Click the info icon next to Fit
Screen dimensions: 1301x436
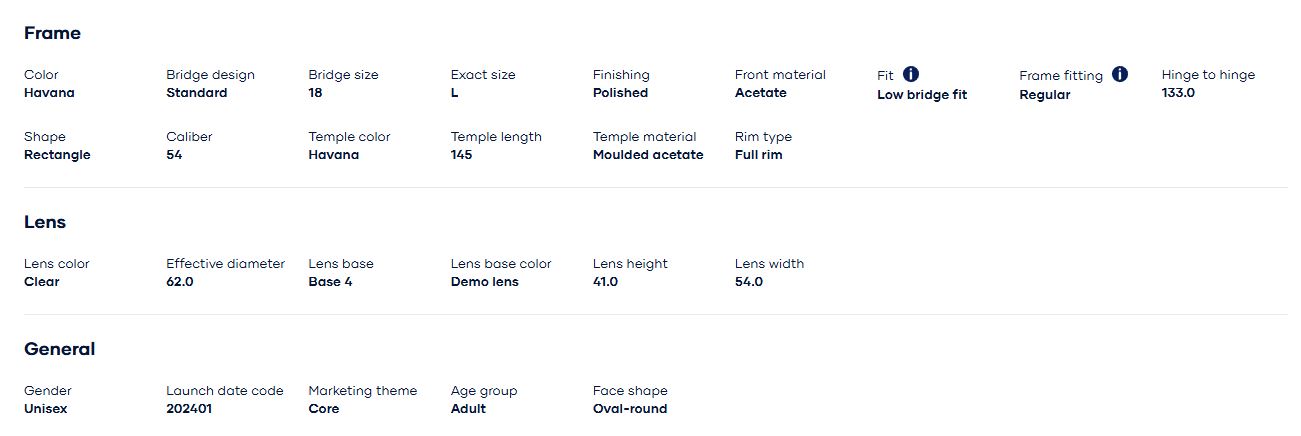(x=911, y=74)
